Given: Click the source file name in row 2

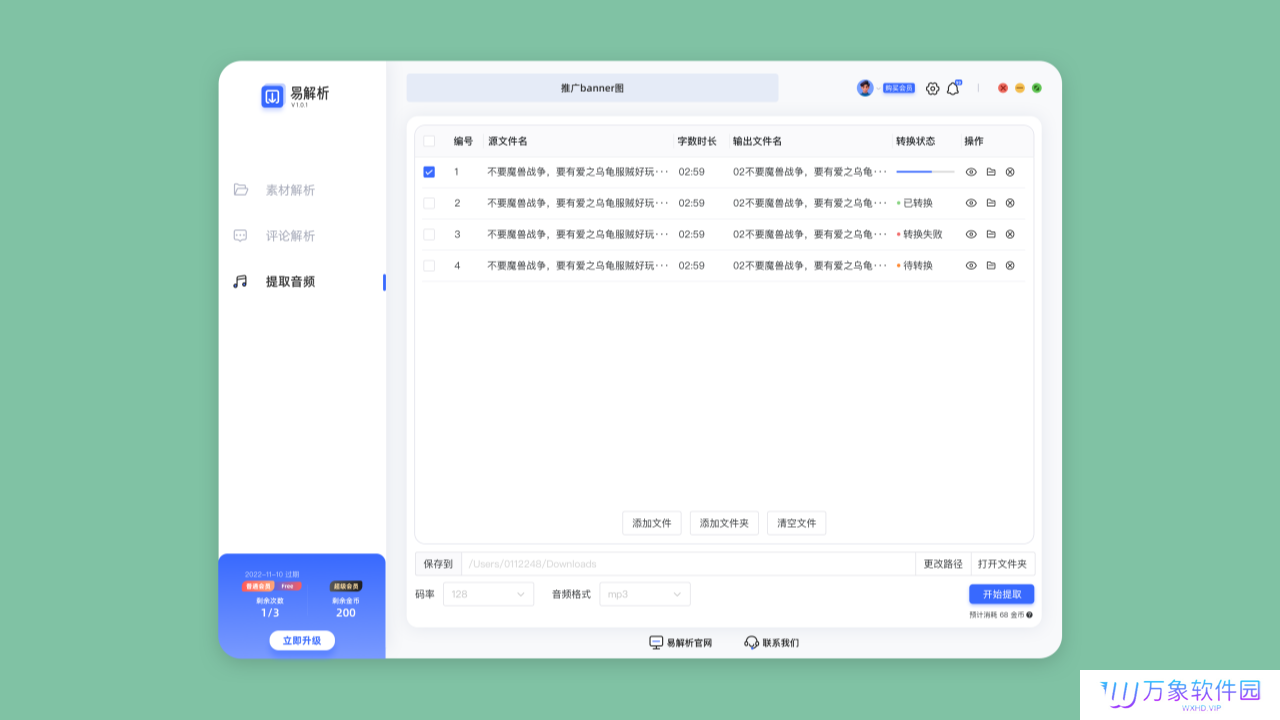Looking at the screenshot, I should pyautogui.click(x=578, y=203).
